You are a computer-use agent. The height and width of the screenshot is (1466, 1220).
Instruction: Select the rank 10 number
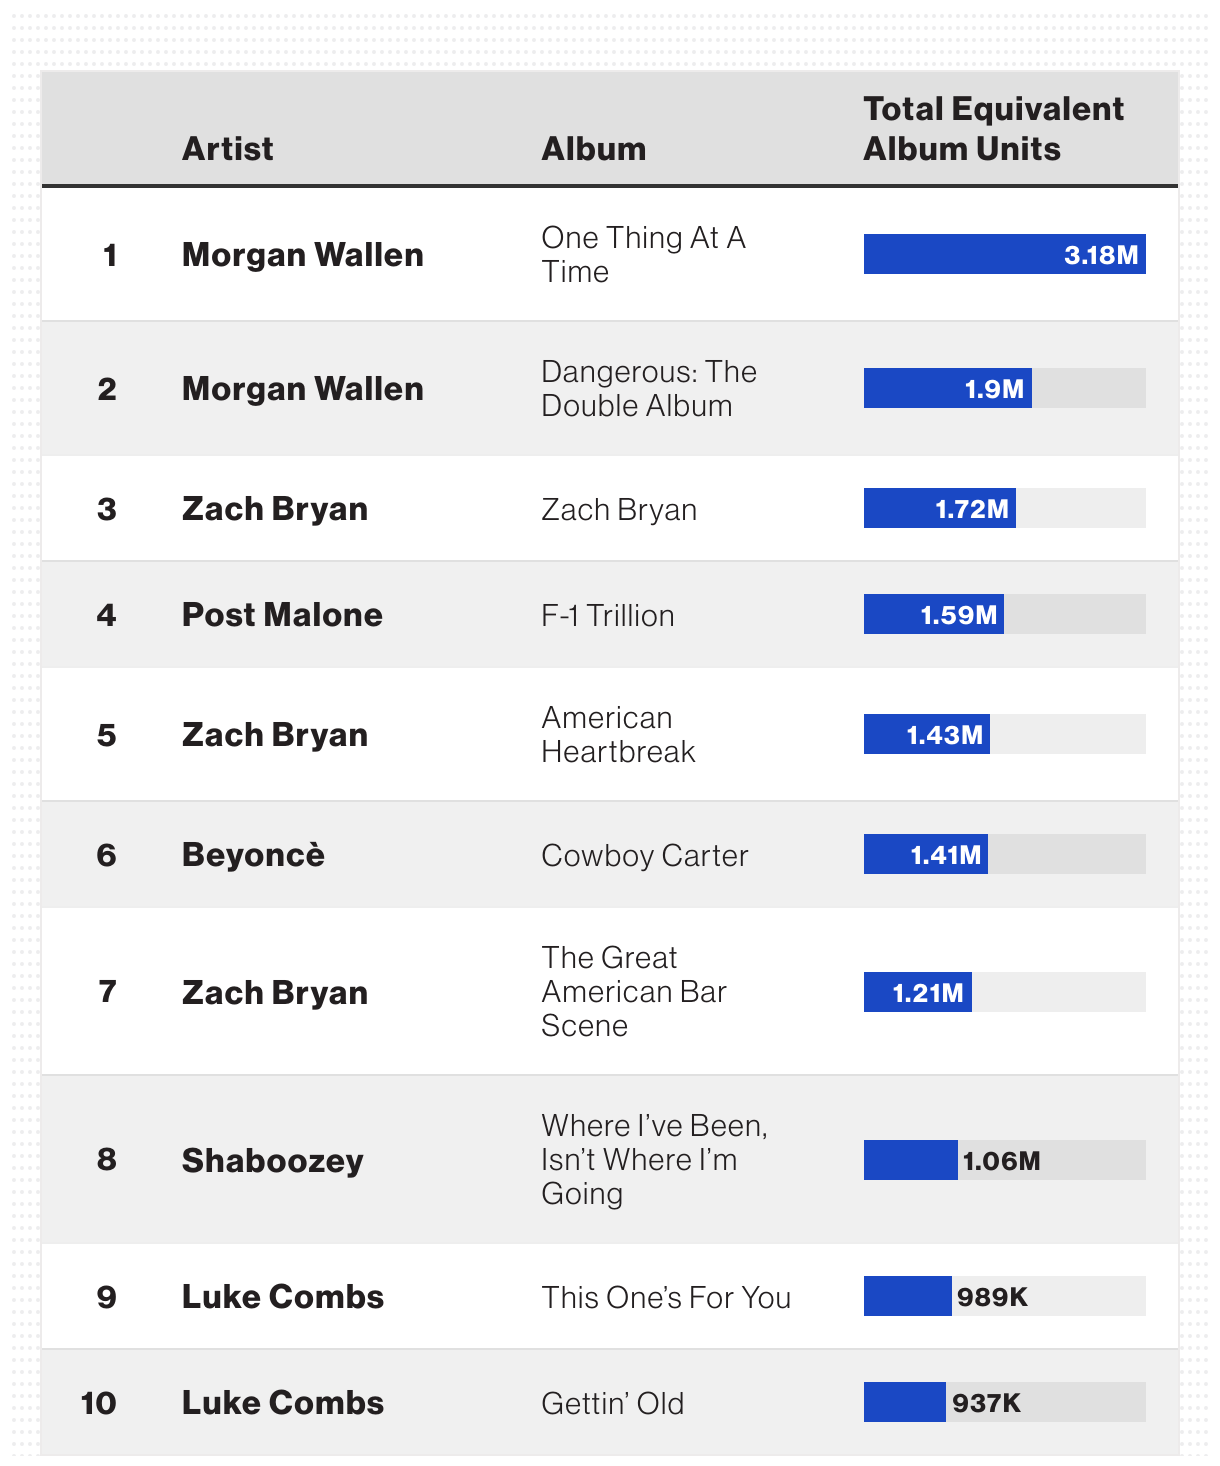tap(99, 1403)
